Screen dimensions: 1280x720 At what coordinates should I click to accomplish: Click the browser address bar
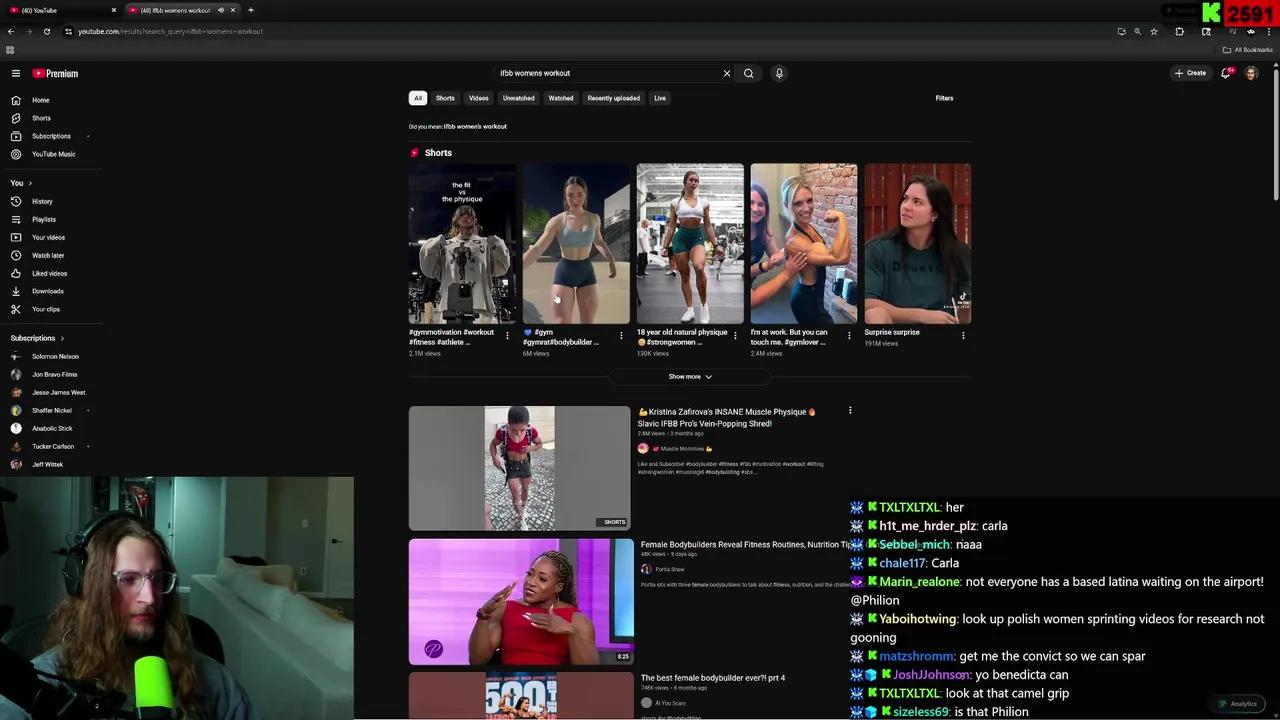(590, 31)
